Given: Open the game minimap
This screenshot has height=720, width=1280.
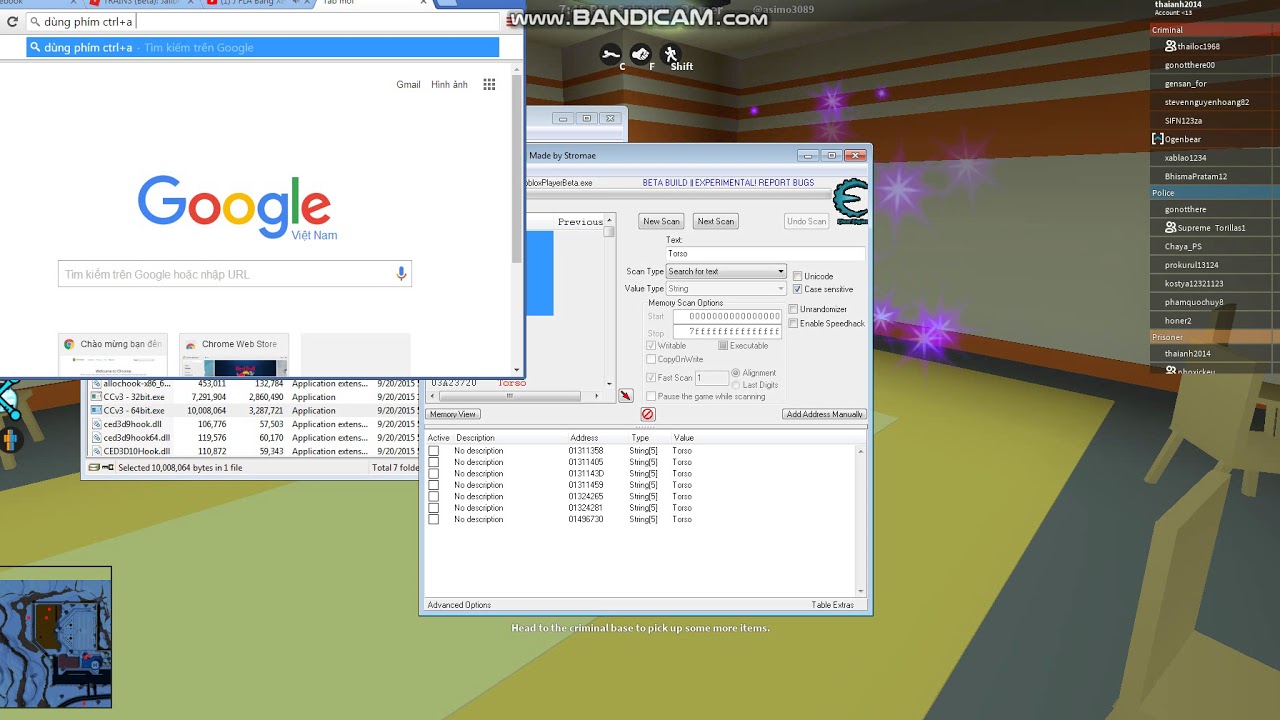Looking at the screenshot, I should (56, 637).
